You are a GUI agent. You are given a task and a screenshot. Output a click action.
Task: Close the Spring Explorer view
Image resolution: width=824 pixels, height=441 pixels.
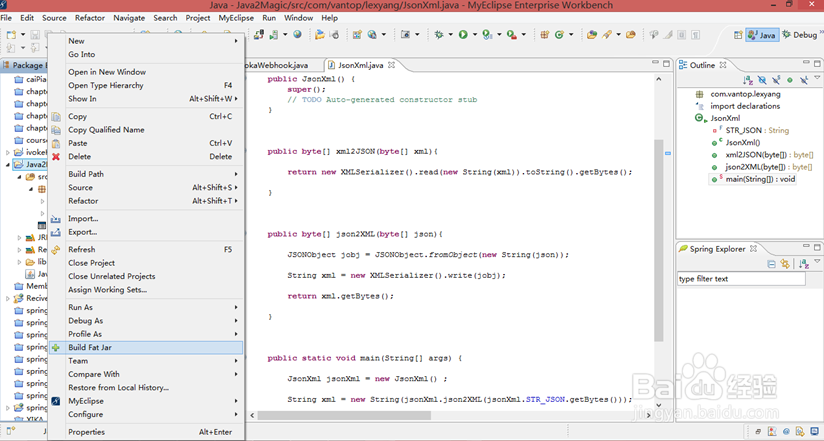[753, 249]
